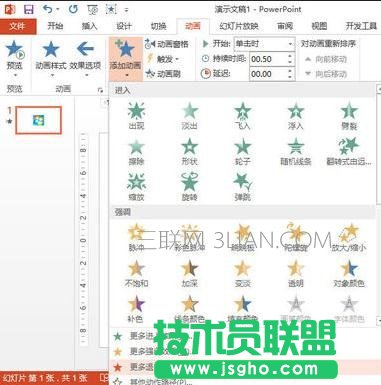Image resolution: width=381 pixels, height=385 pixels.
Task: Select the 线条颜色 emphasis effect
Action: (x=190, y=309)
